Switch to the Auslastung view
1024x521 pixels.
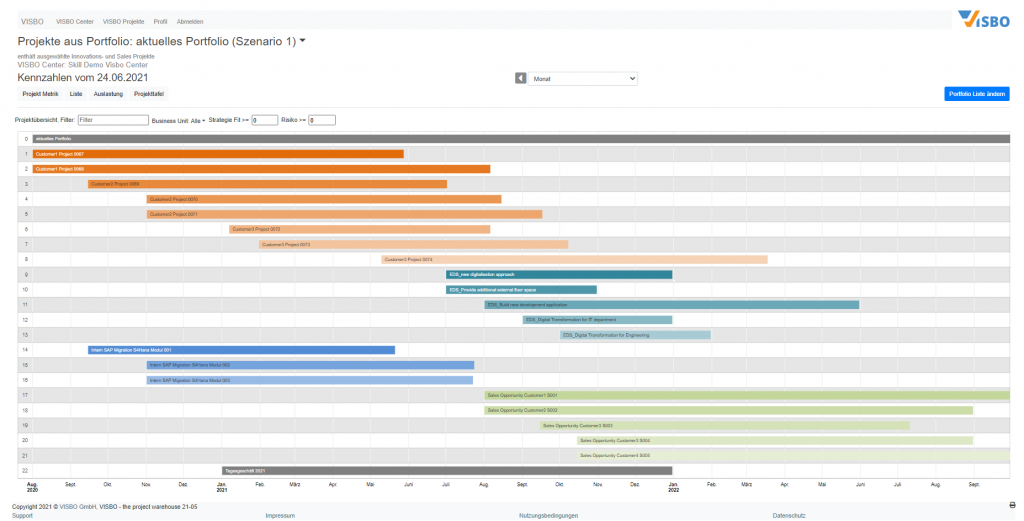(108, 93)
